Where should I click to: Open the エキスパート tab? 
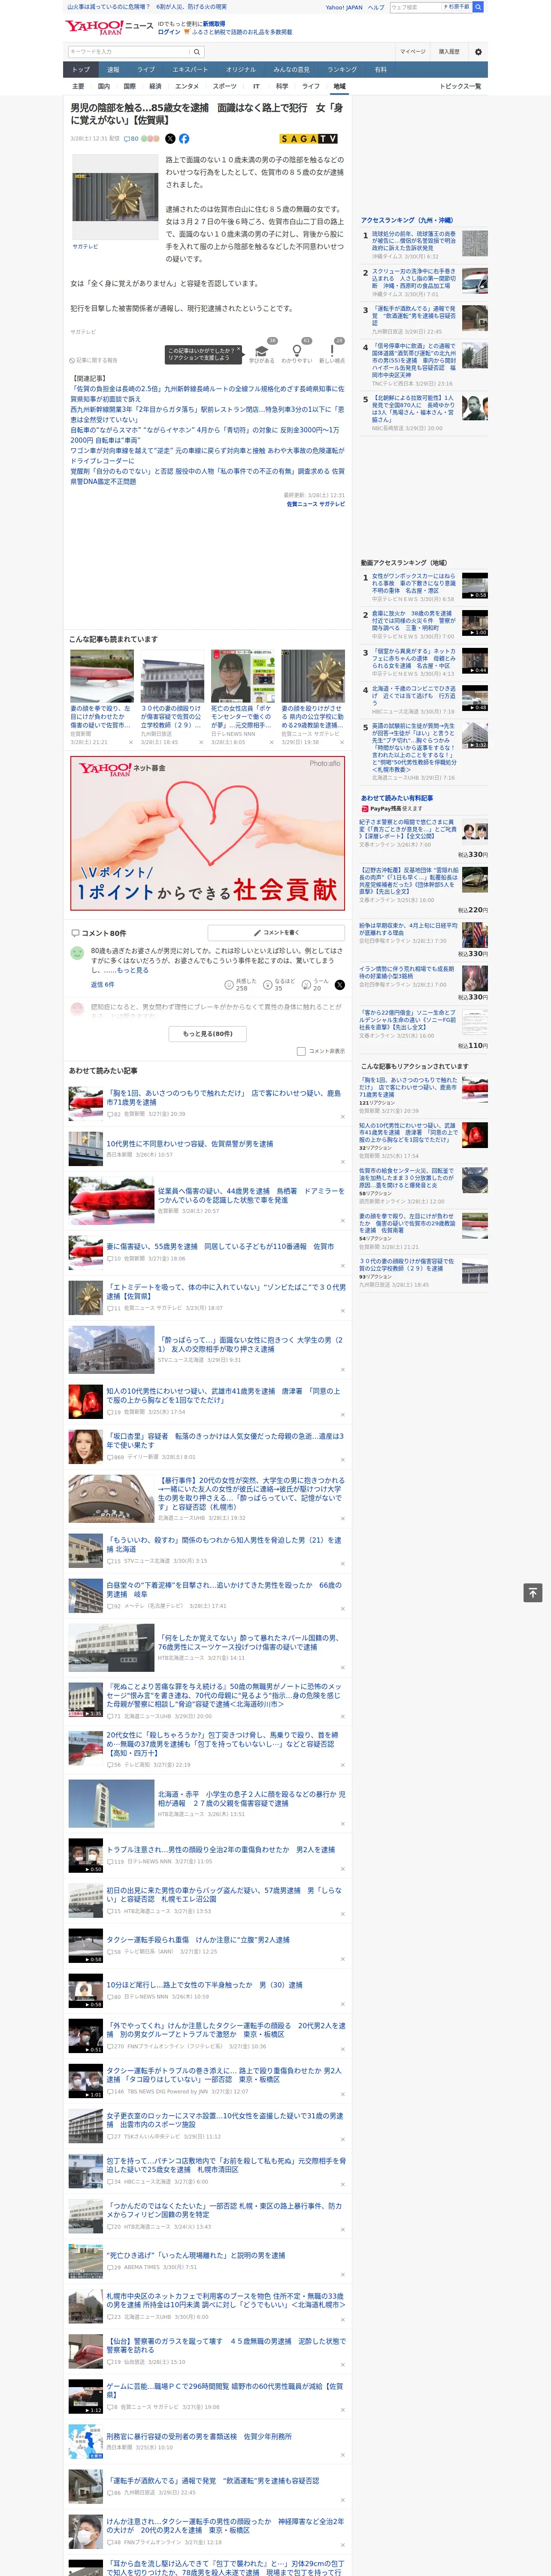190,70
